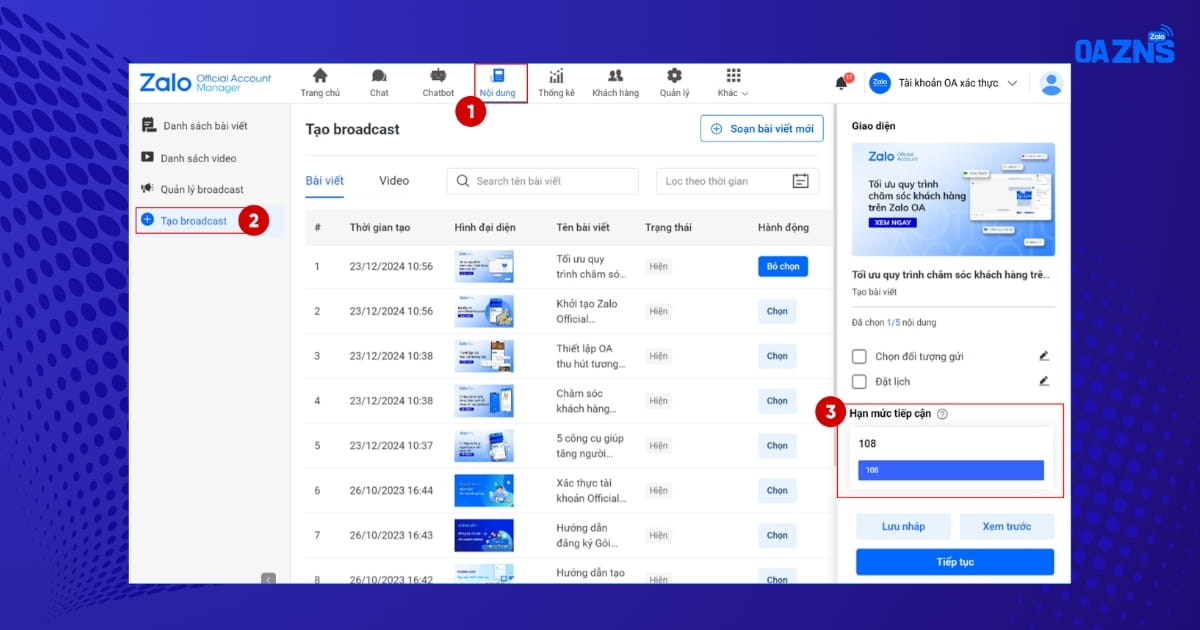Click the Tạo bài viết label in panel
This screenshot has width=1200, height=630.
point(874,292)
